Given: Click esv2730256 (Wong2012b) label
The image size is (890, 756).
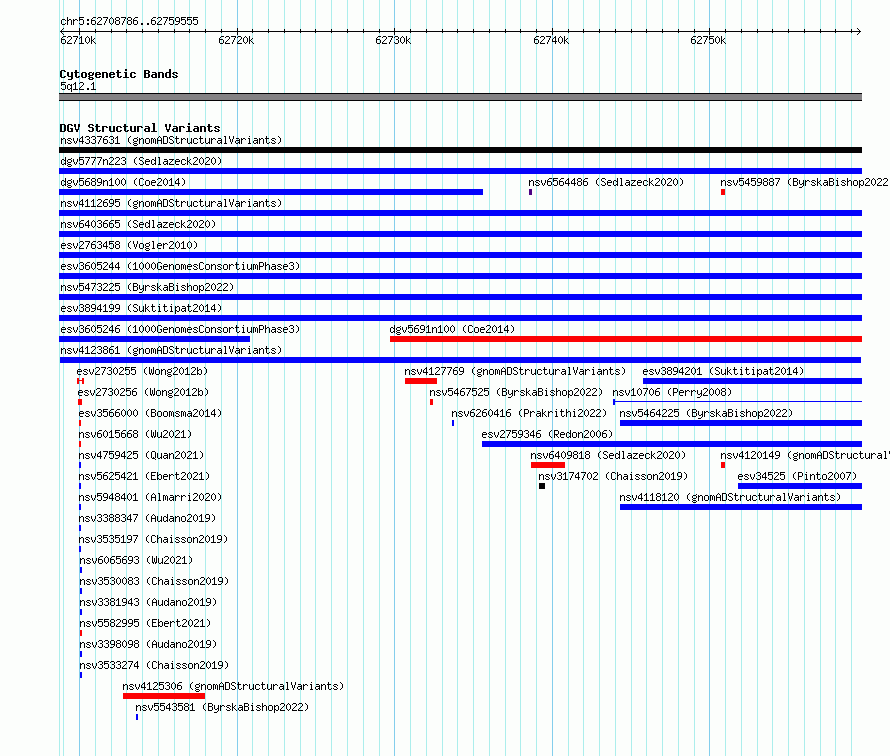Looking at the screenshot, I should 143,392.
